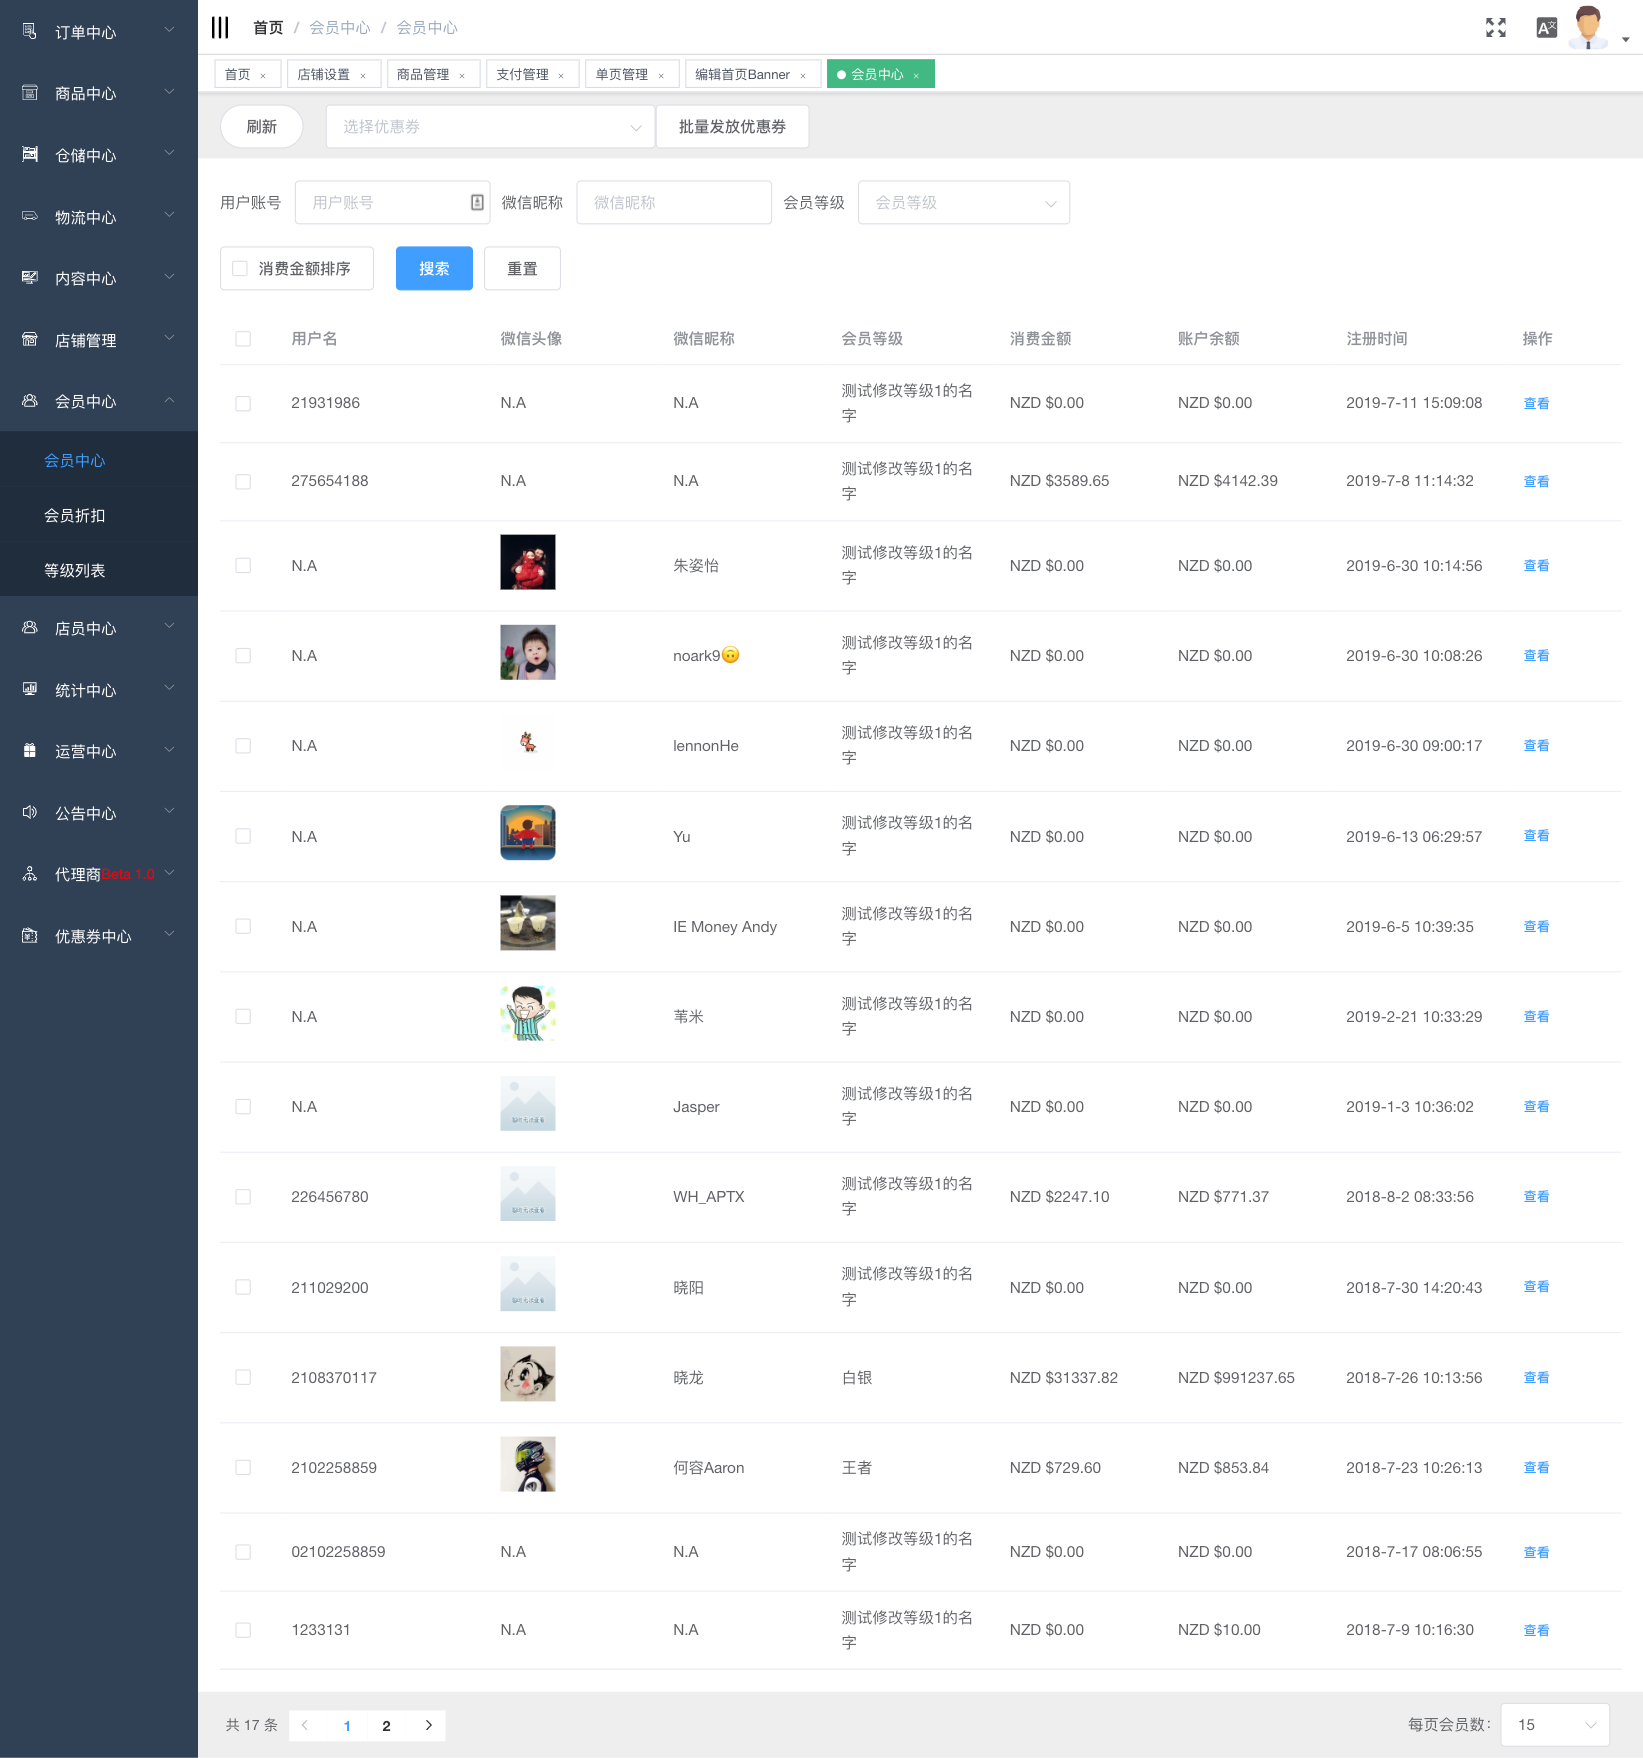
Task: Focus the 微信昵称 input field
Action: (x=673, y=203)
